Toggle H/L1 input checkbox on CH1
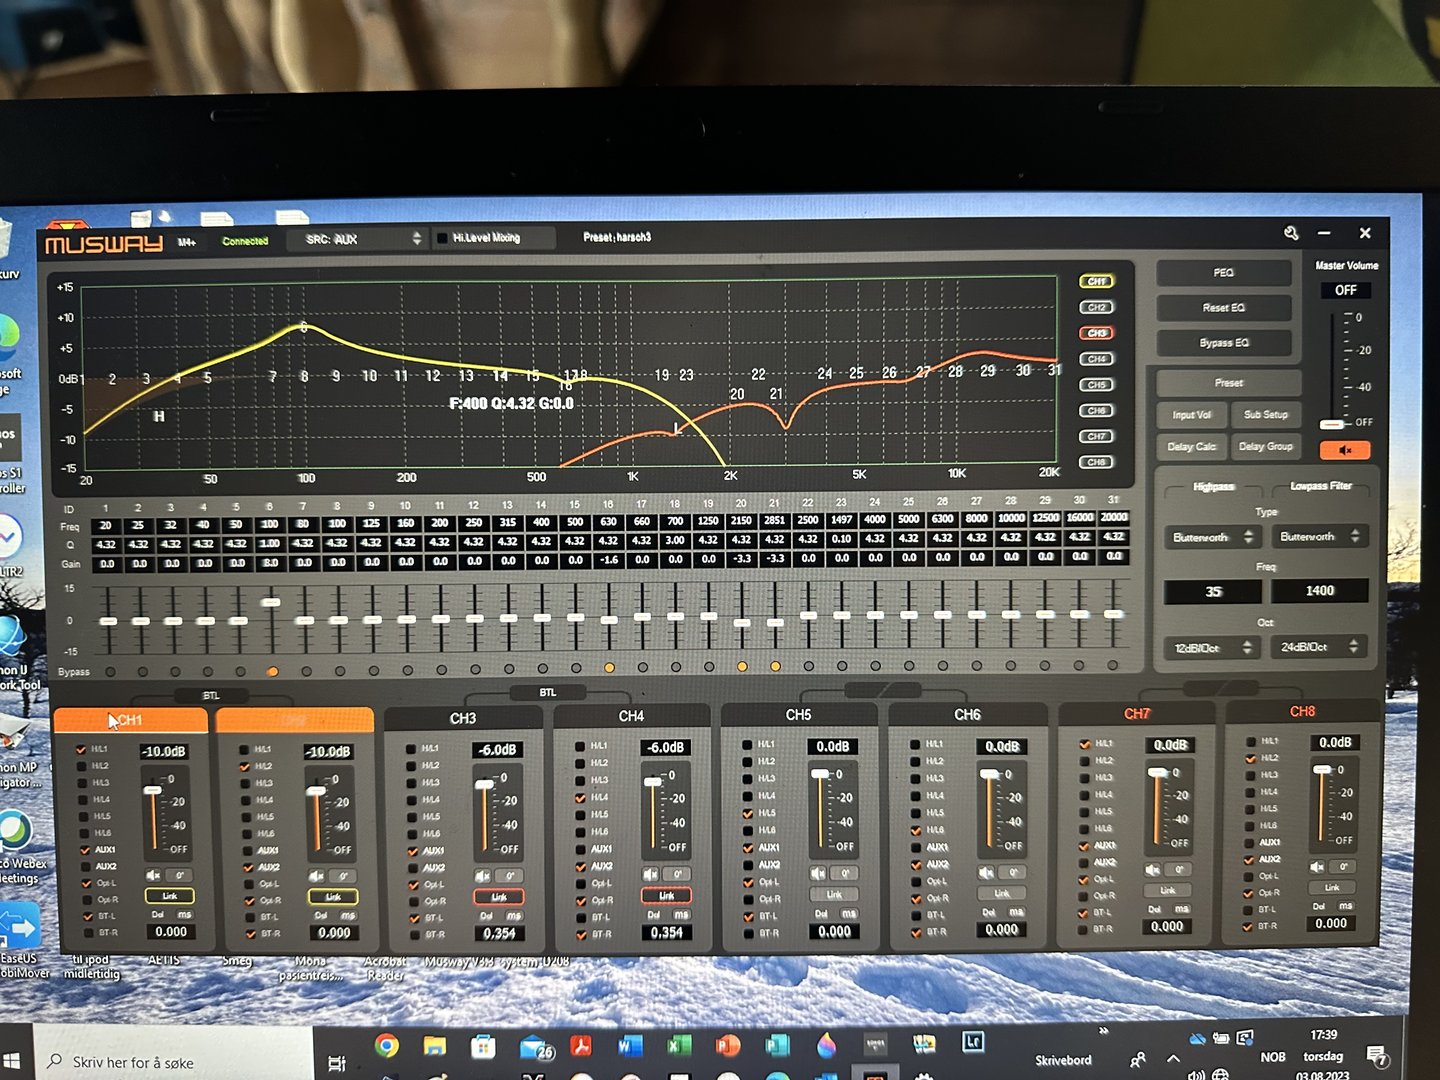 point(82,749)
